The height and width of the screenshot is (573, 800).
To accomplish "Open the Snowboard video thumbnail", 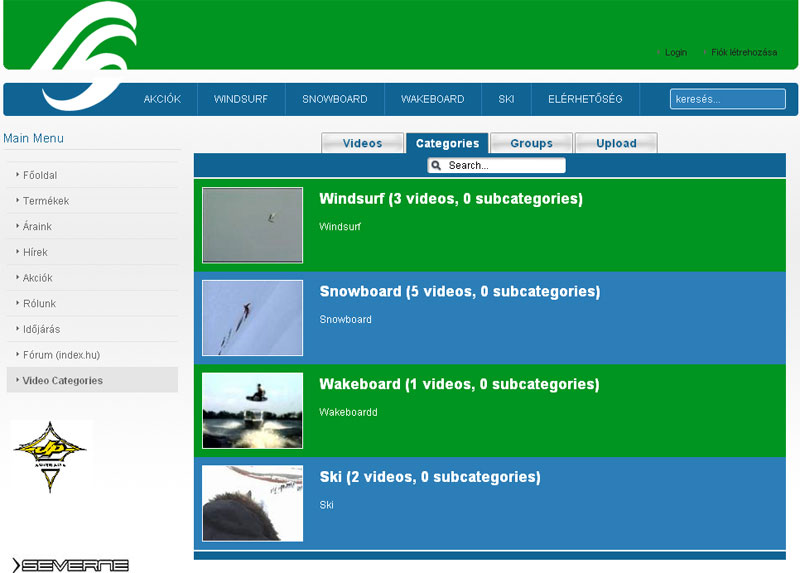I will (x=252, y=318).
